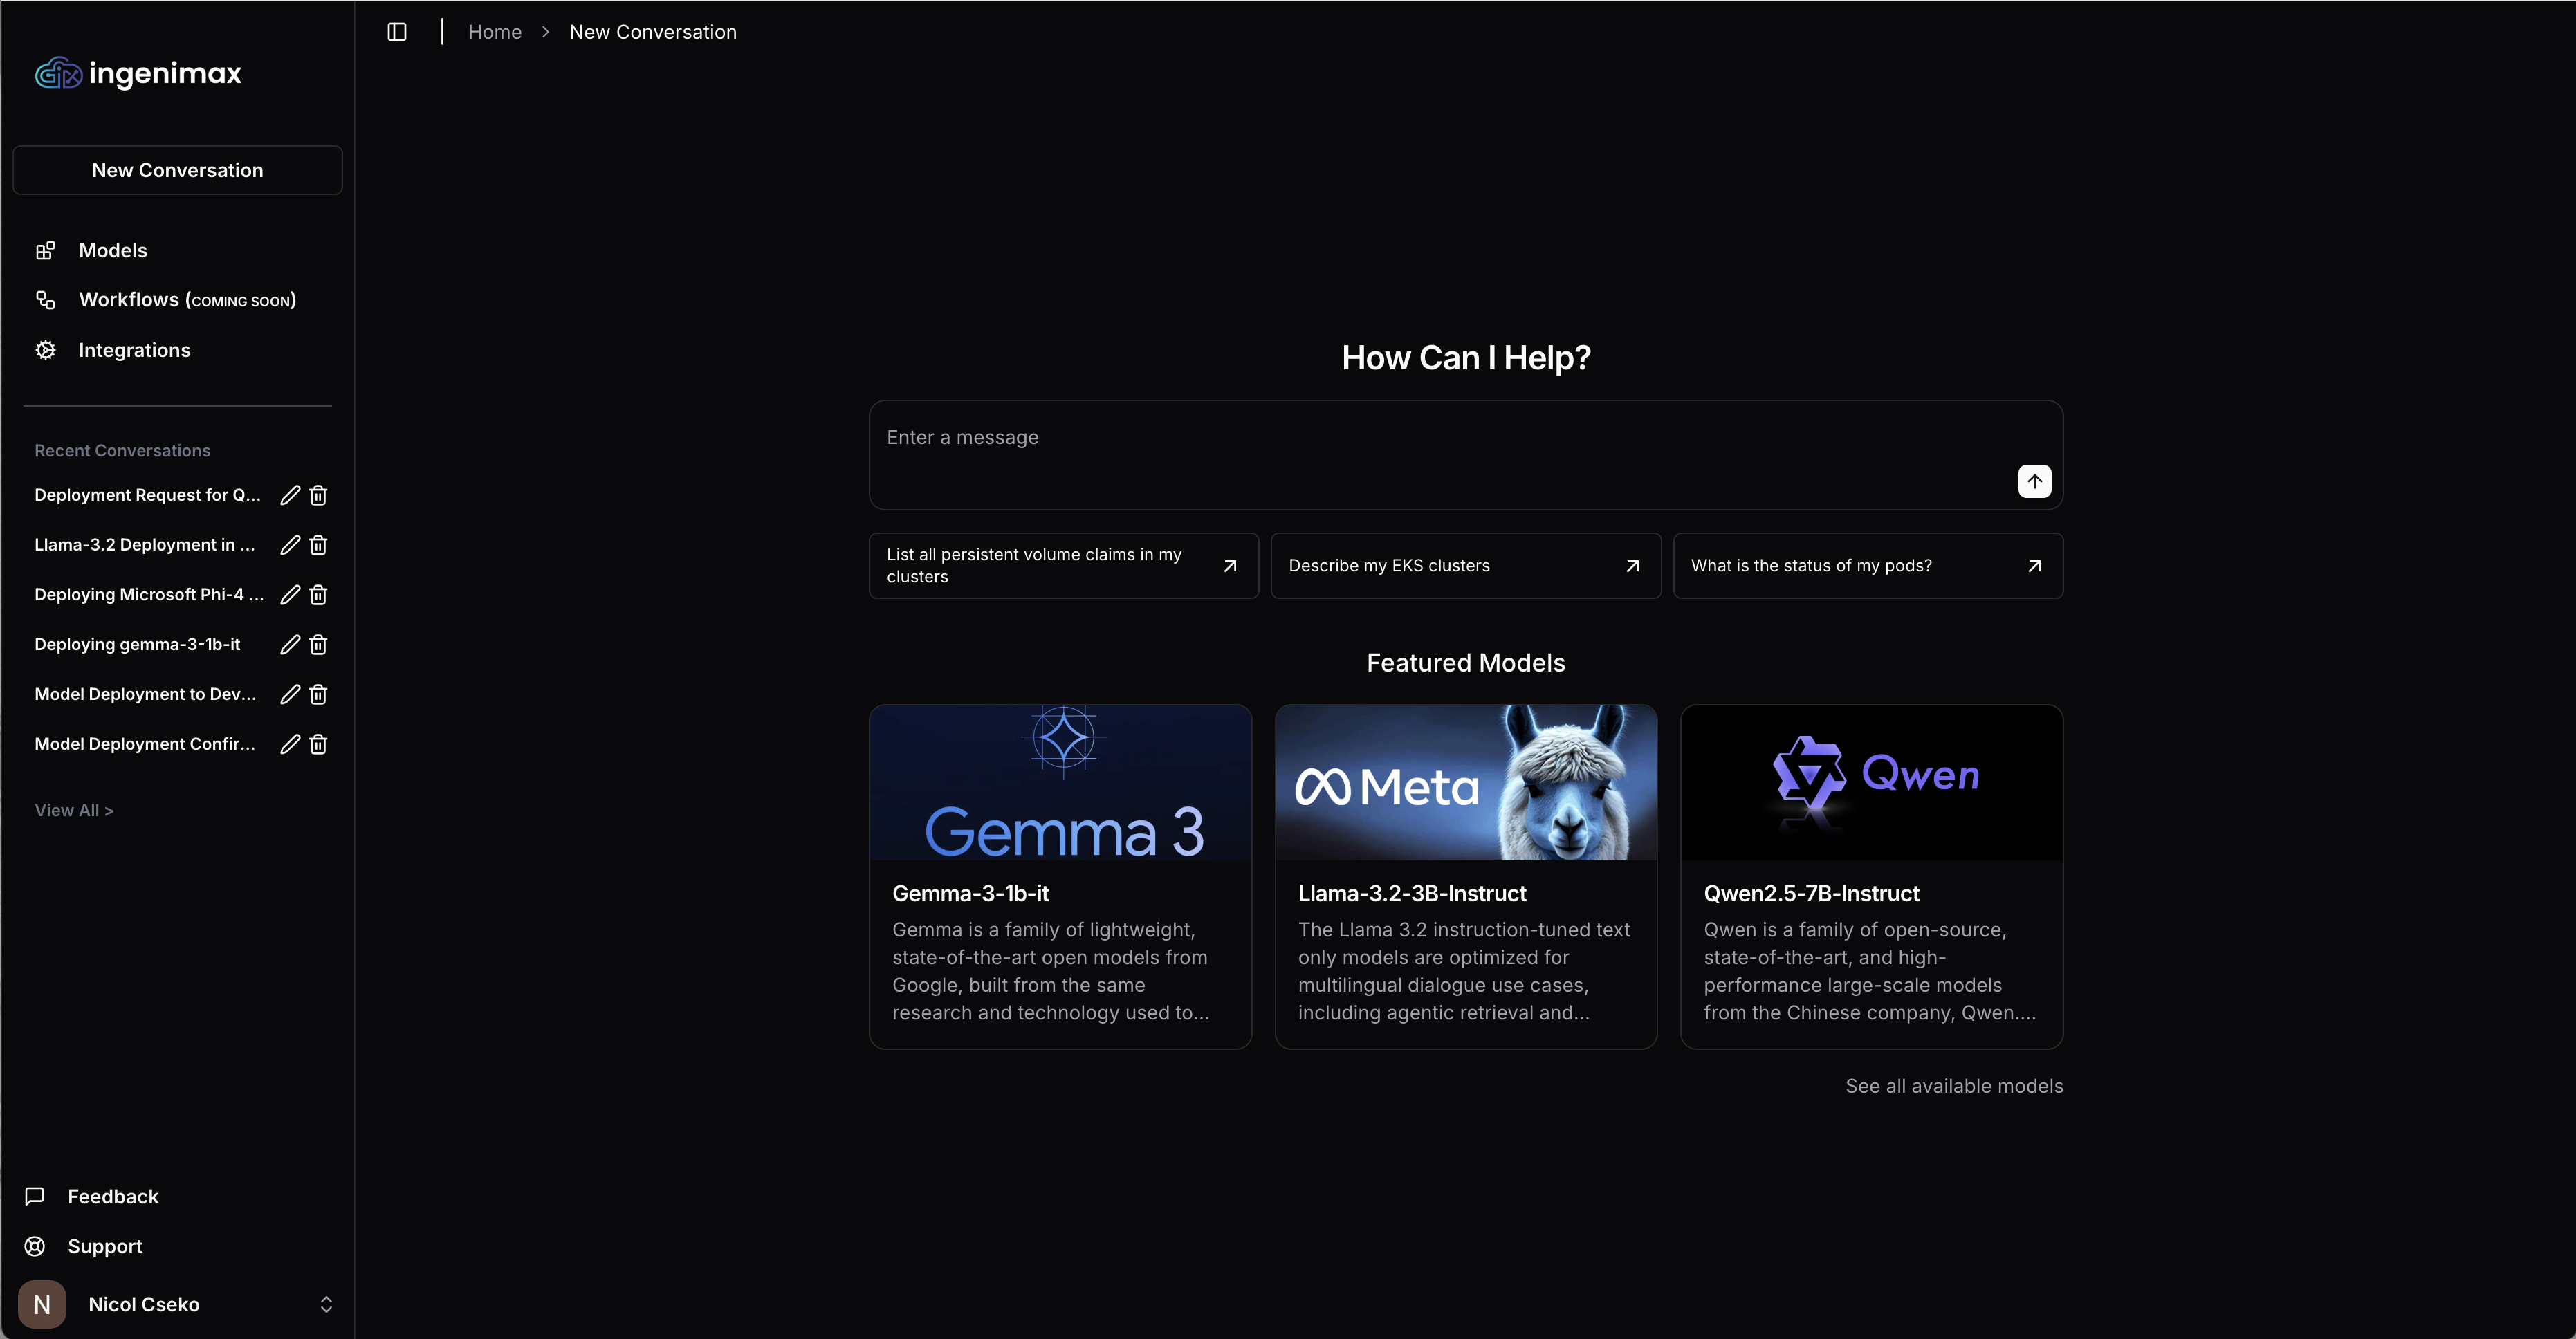2576x1339 pixels.
Task: Send message with the arrow-up button
Action: click(2034, 481)
